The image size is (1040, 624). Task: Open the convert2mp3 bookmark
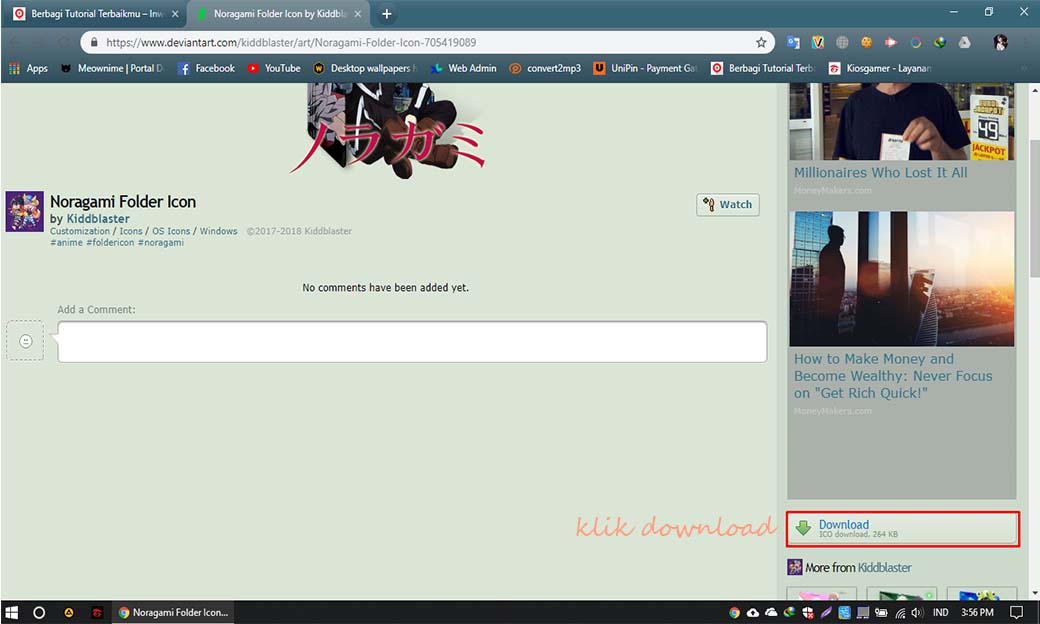click(x=545, y=68)
